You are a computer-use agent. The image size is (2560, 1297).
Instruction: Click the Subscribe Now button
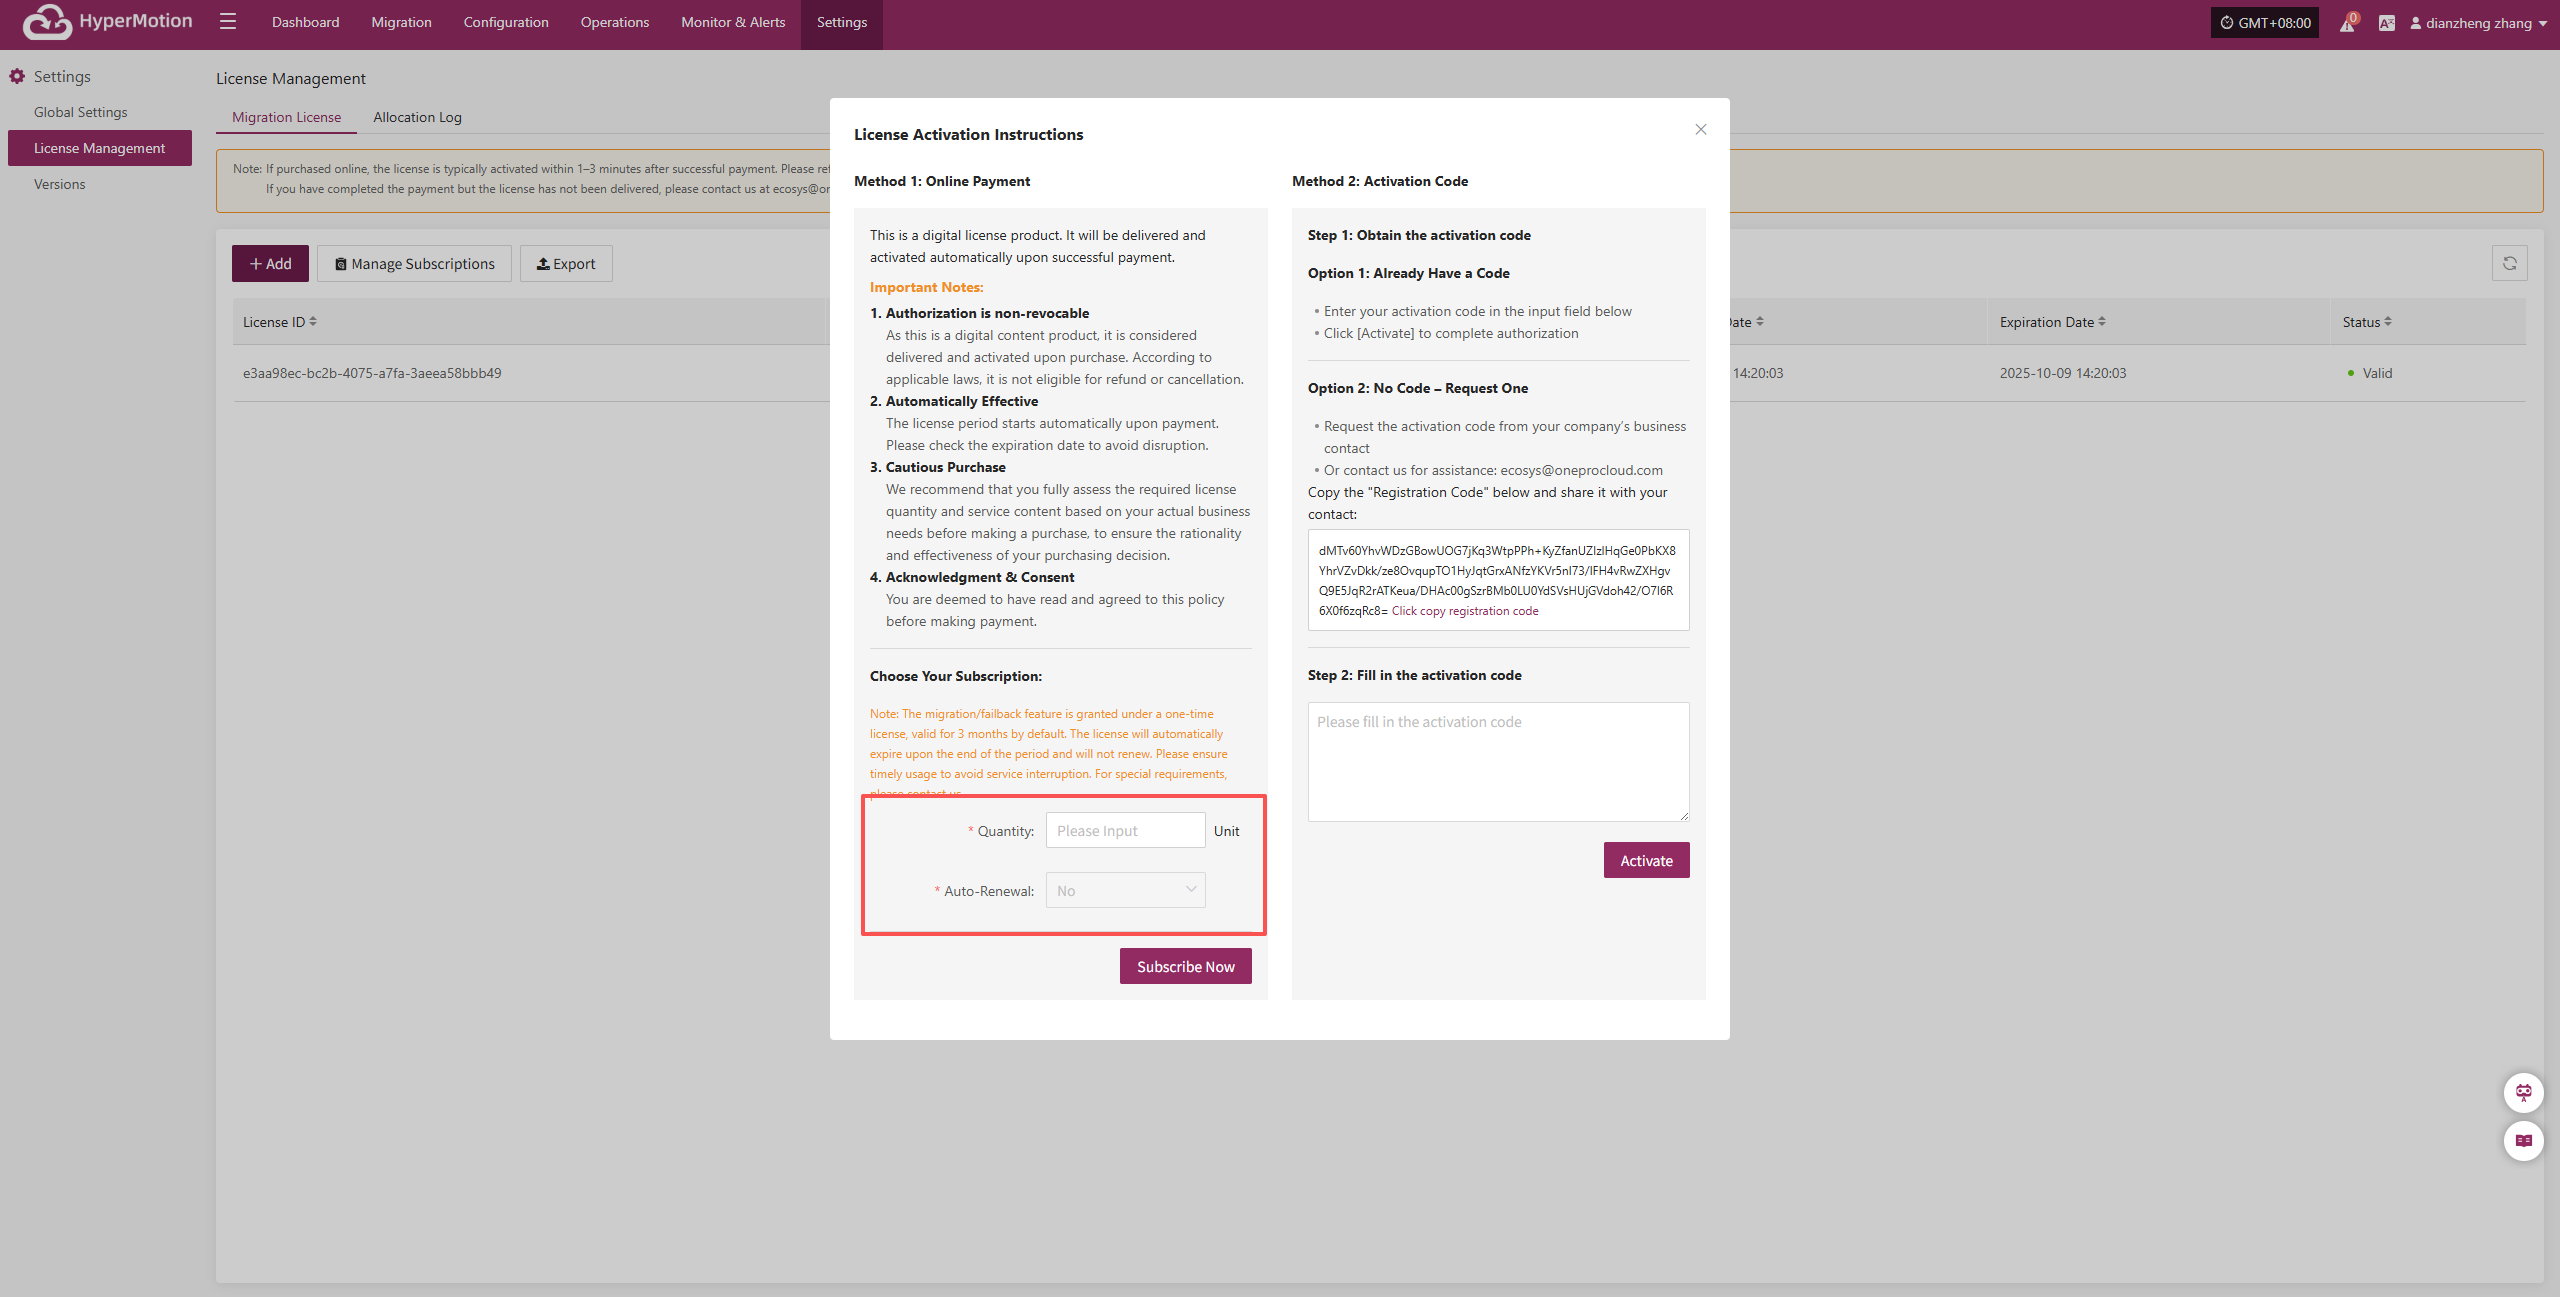[x=1186, y=966]
